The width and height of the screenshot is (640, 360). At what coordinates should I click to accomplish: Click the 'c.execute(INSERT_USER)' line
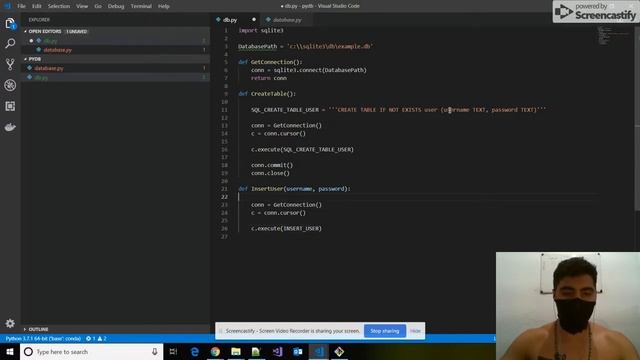(287, 229)
